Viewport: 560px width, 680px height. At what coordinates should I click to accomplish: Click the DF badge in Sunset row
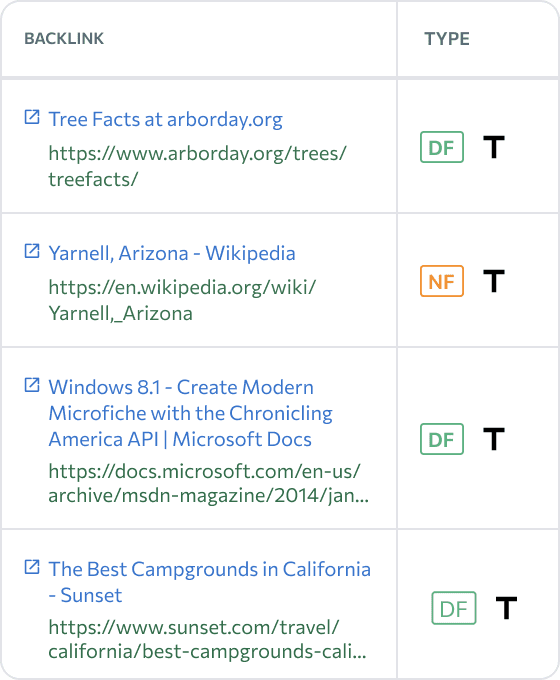tap(454, 608)
